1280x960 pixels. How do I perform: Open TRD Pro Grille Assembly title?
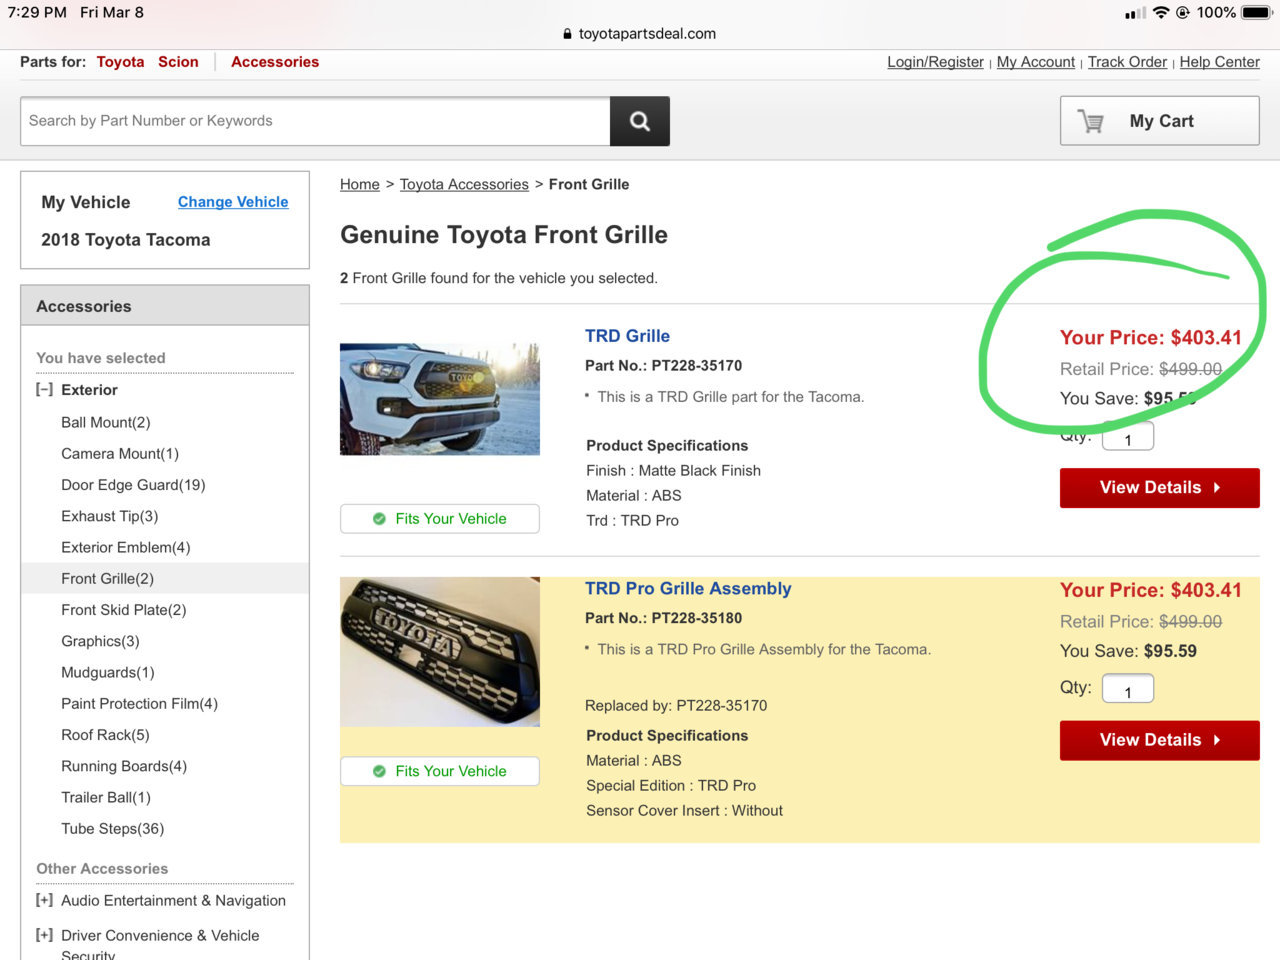click(688, 589)
